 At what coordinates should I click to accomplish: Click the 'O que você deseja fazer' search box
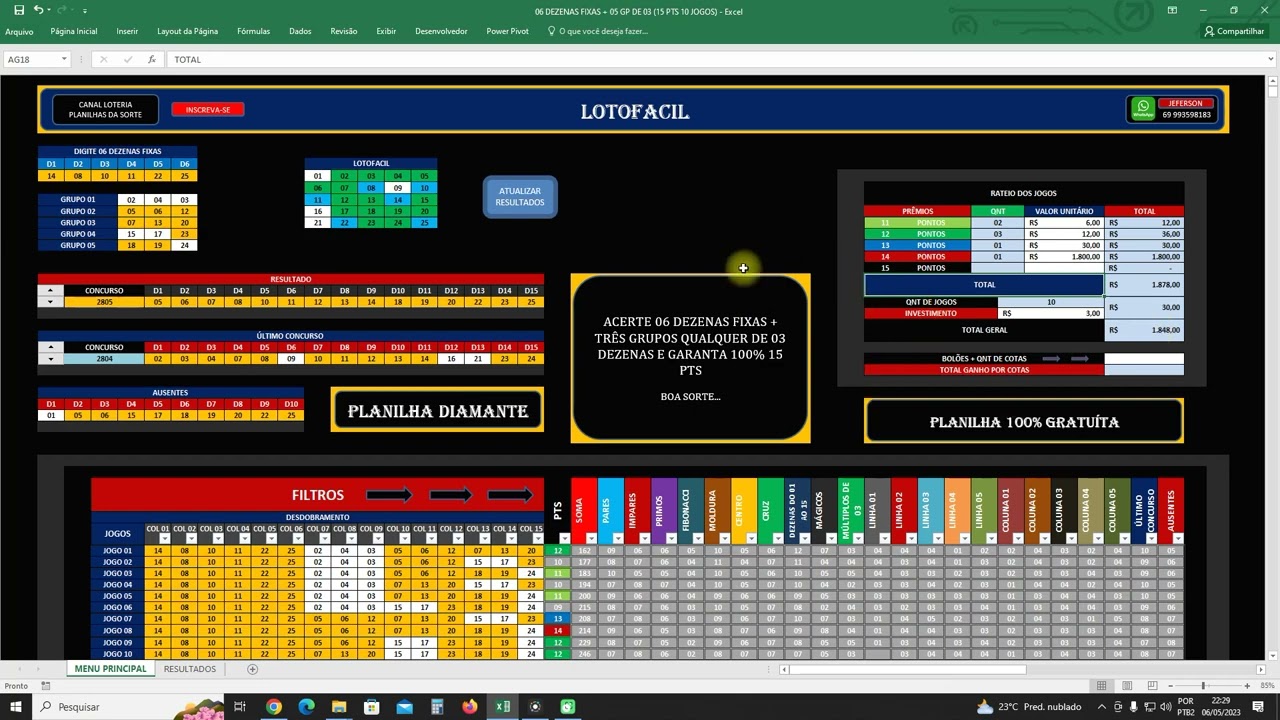click(603, 31)
